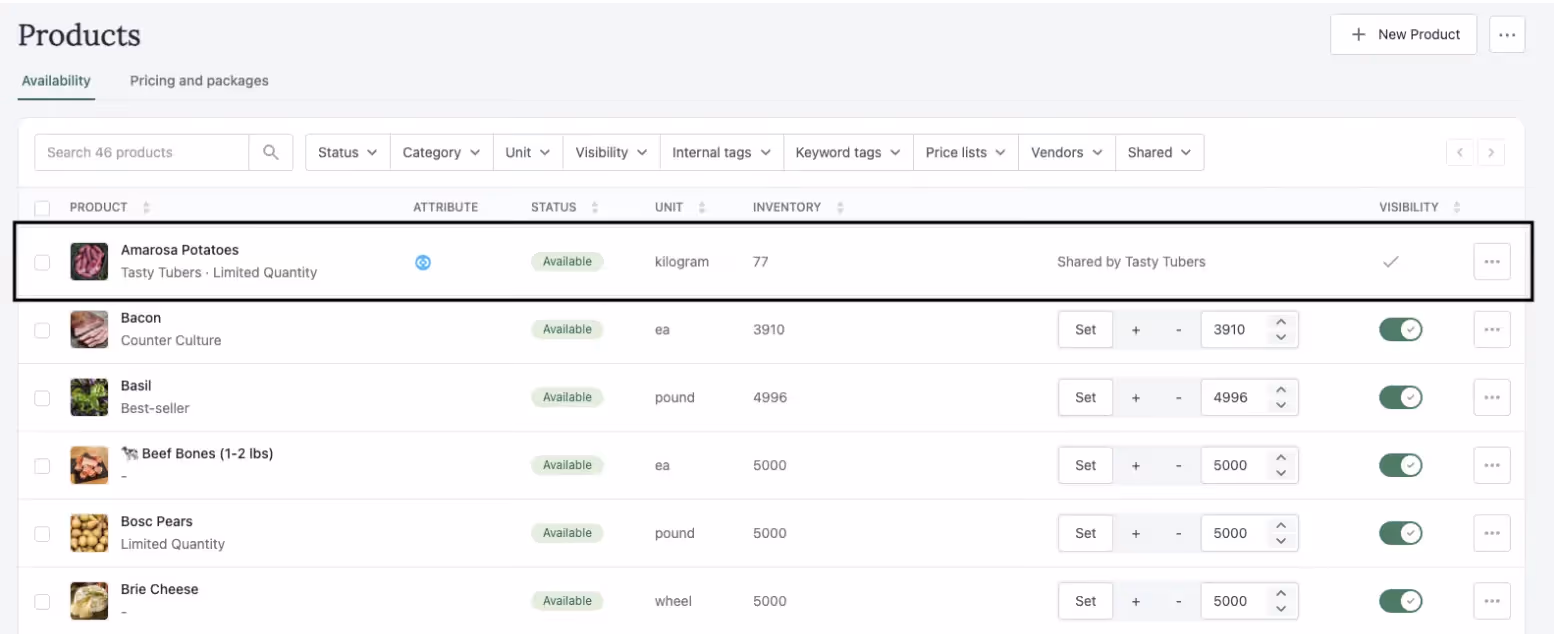
Task: Click the plus button in the Brie Cheese row
Action: click(1136, 601)
